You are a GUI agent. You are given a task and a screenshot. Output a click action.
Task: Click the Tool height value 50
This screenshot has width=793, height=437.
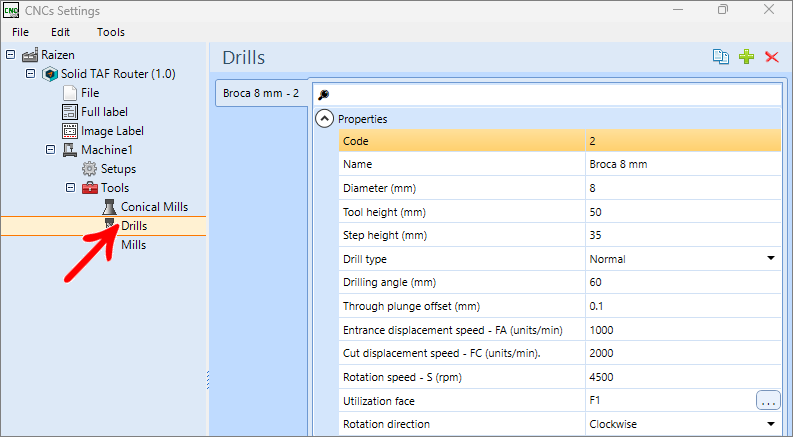tap(683, 212)
